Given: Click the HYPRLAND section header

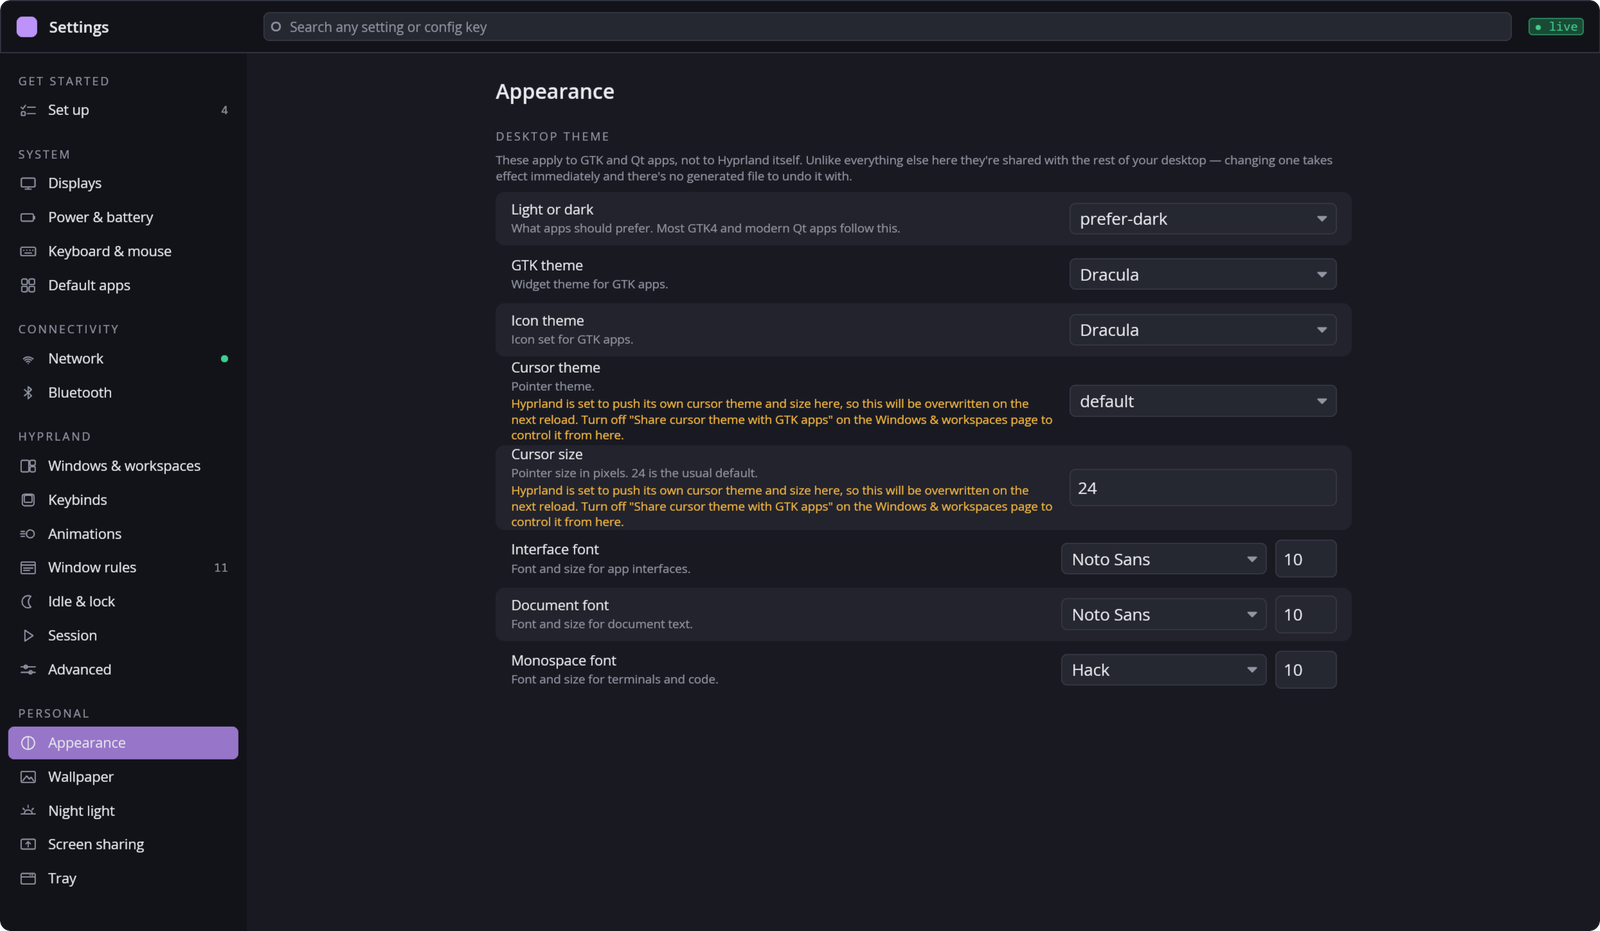Looking at the screenshot, I should [x=54, y=437].
